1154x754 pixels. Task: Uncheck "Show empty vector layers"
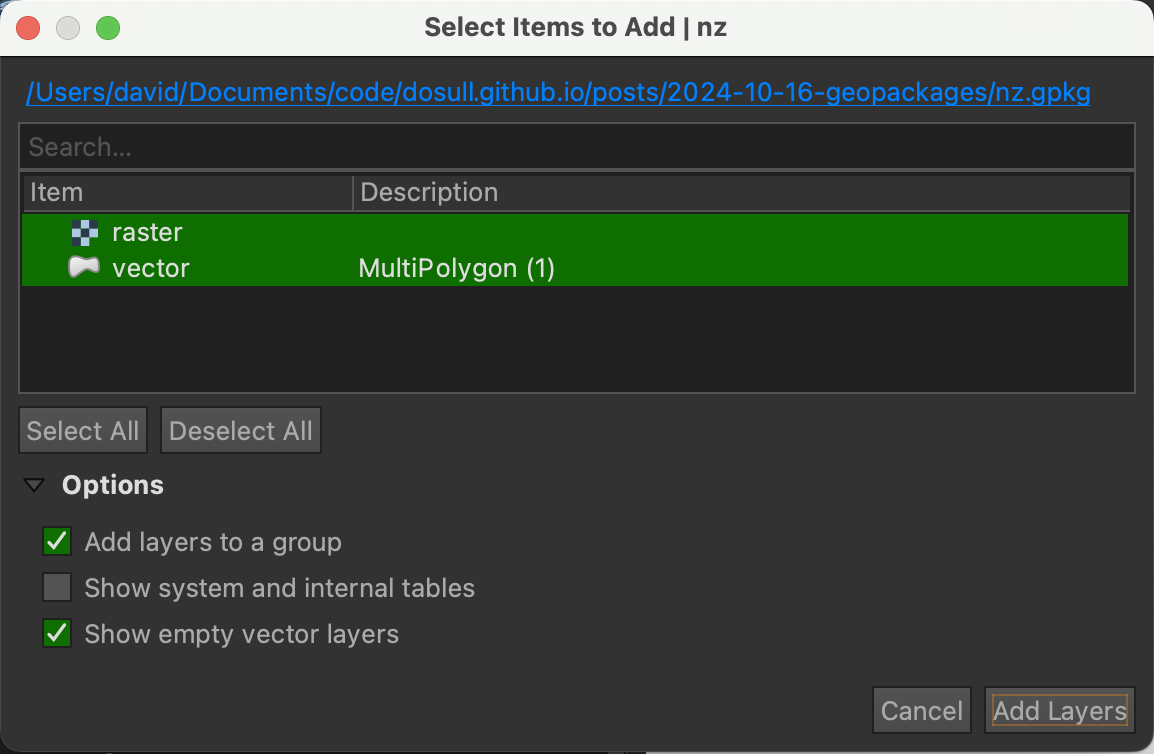[57, 634]
